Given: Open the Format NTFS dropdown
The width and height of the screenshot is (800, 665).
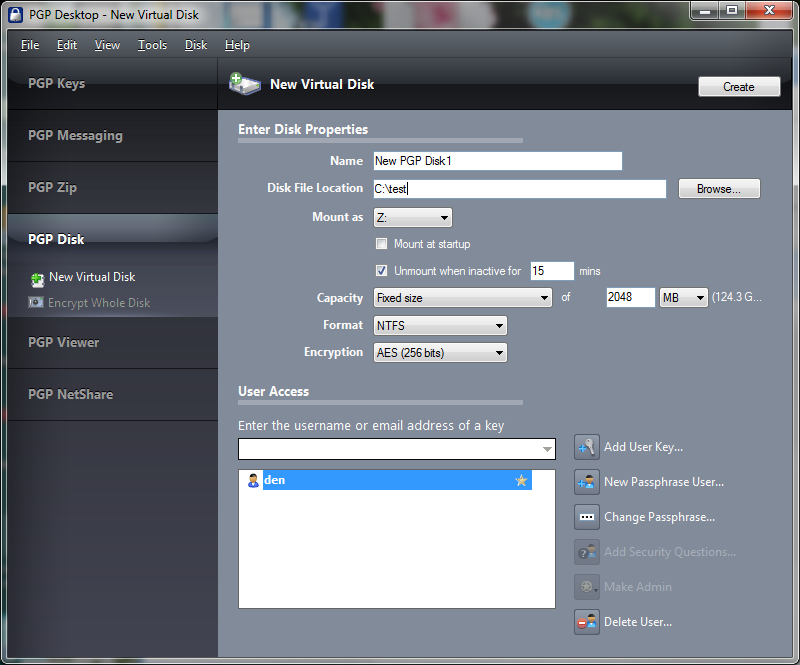Looking at the screenshot, I should 440,325.
